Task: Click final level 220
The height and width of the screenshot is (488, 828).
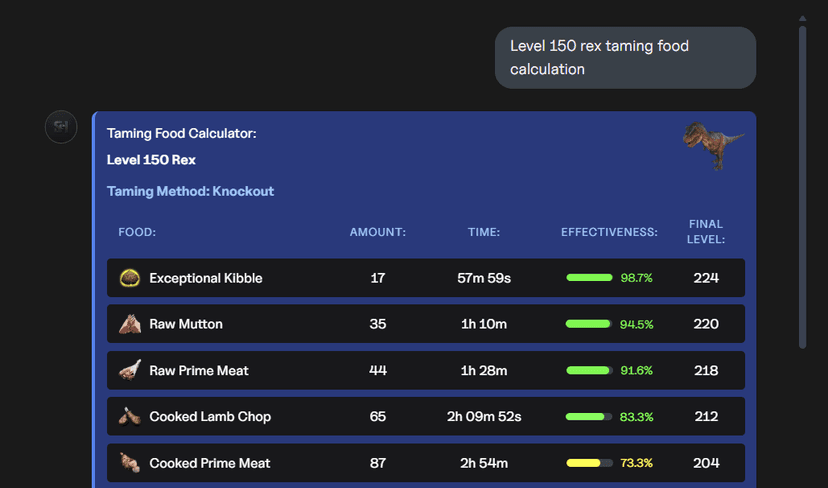Action: point(706,324)
